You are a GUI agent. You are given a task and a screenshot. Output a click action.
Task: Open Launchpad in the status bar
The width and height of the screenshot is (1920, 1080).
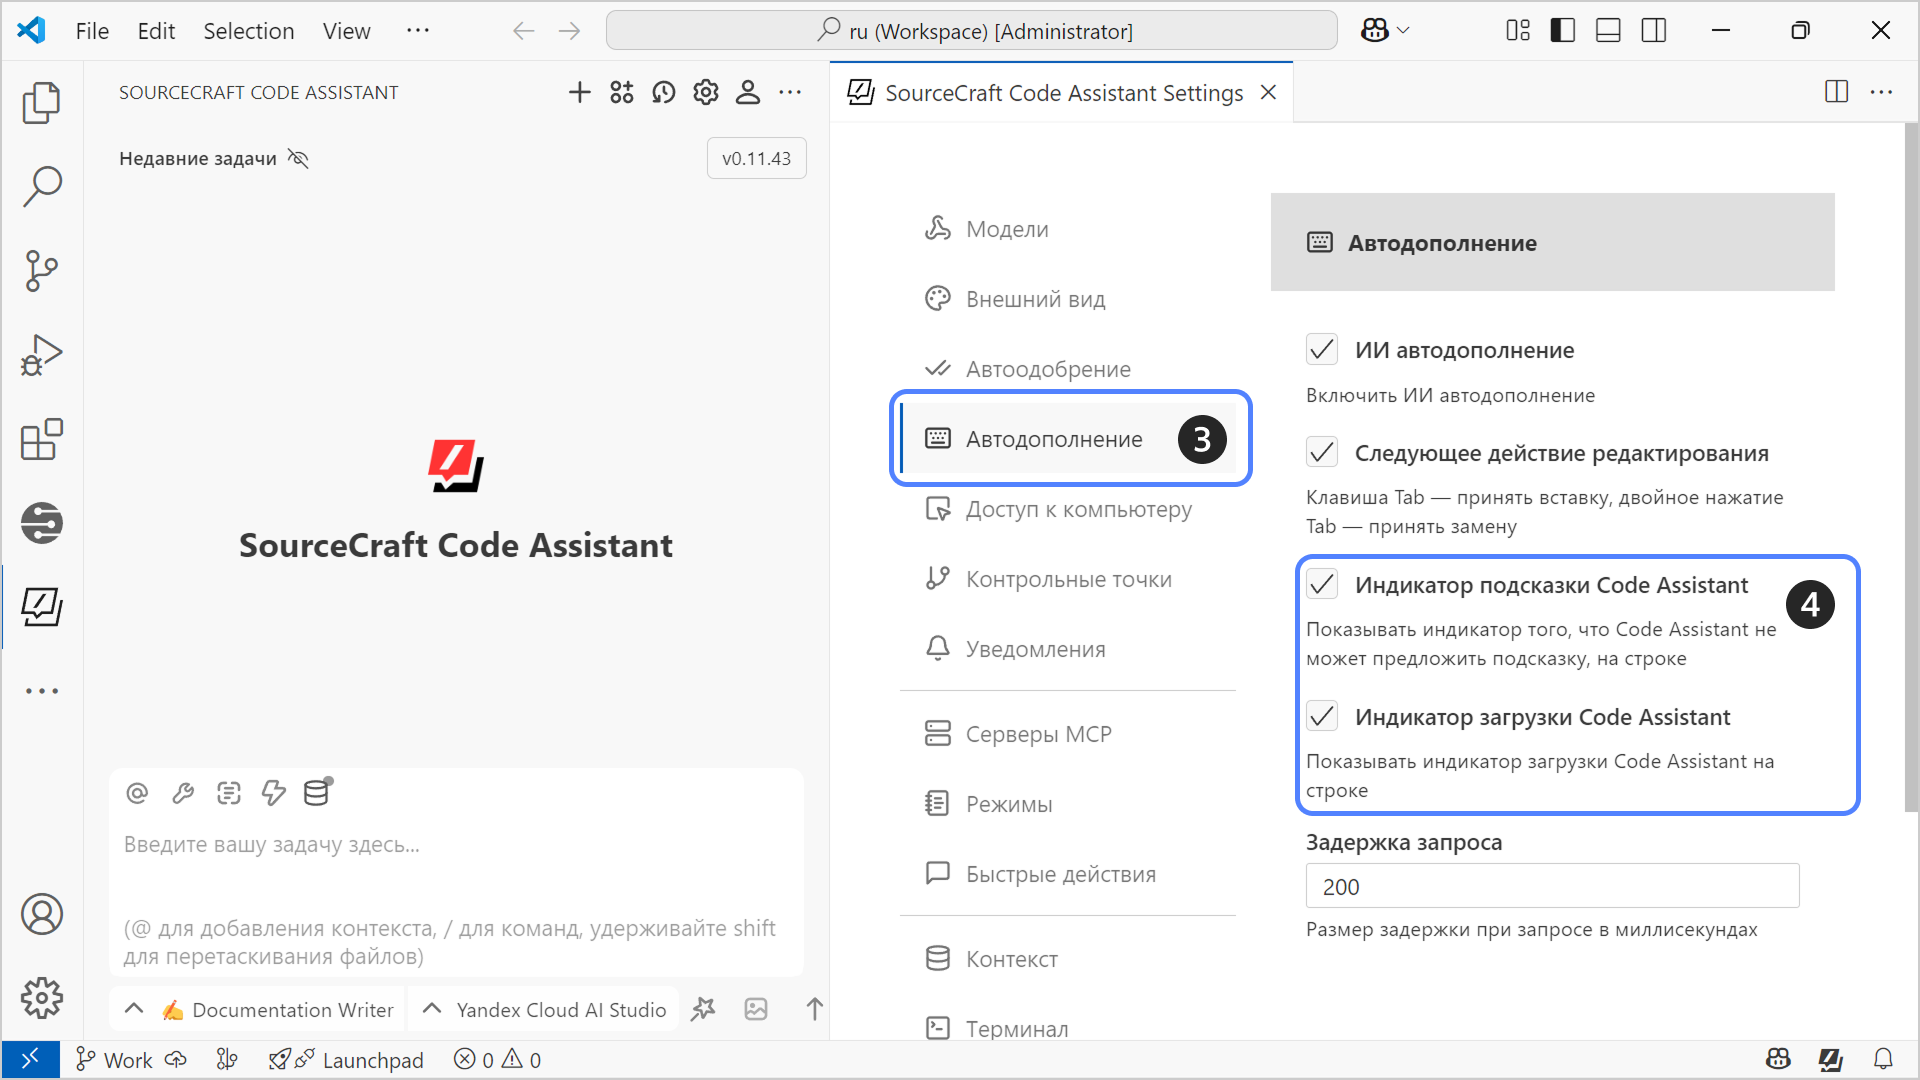(x=346, y=1060)
